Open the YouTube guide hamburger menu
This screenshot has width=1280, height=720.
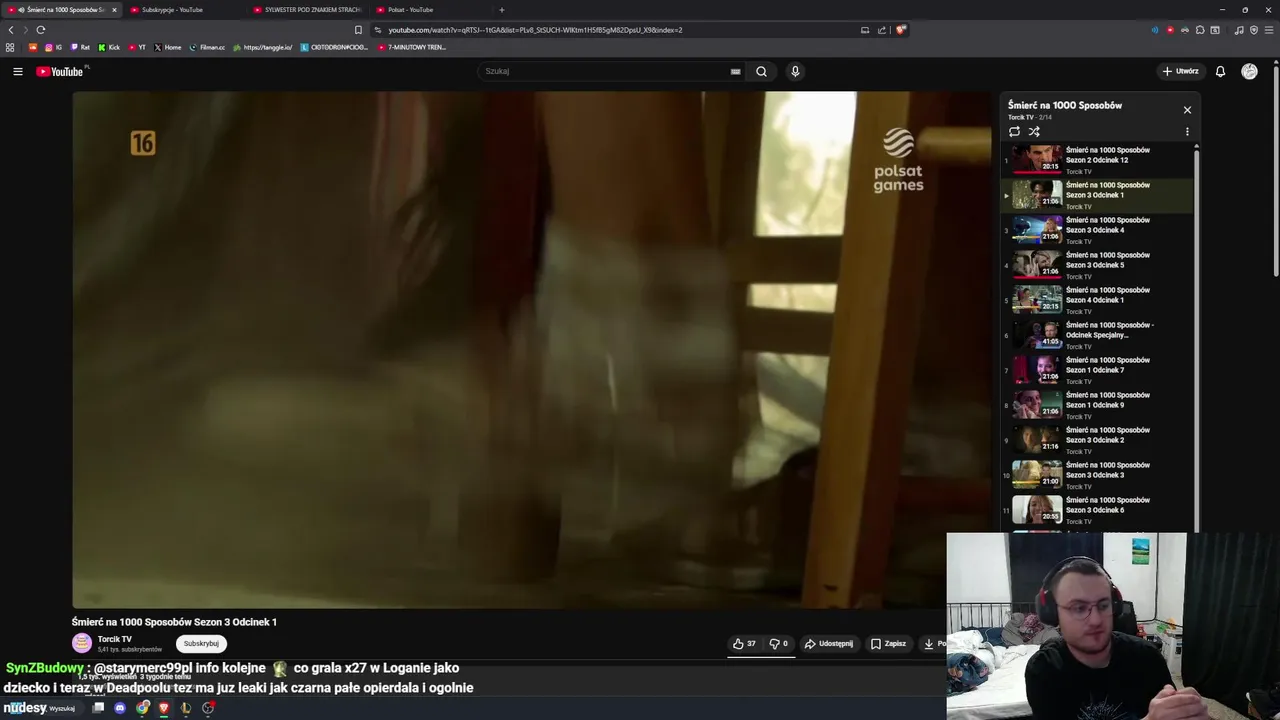click(17, 71)
